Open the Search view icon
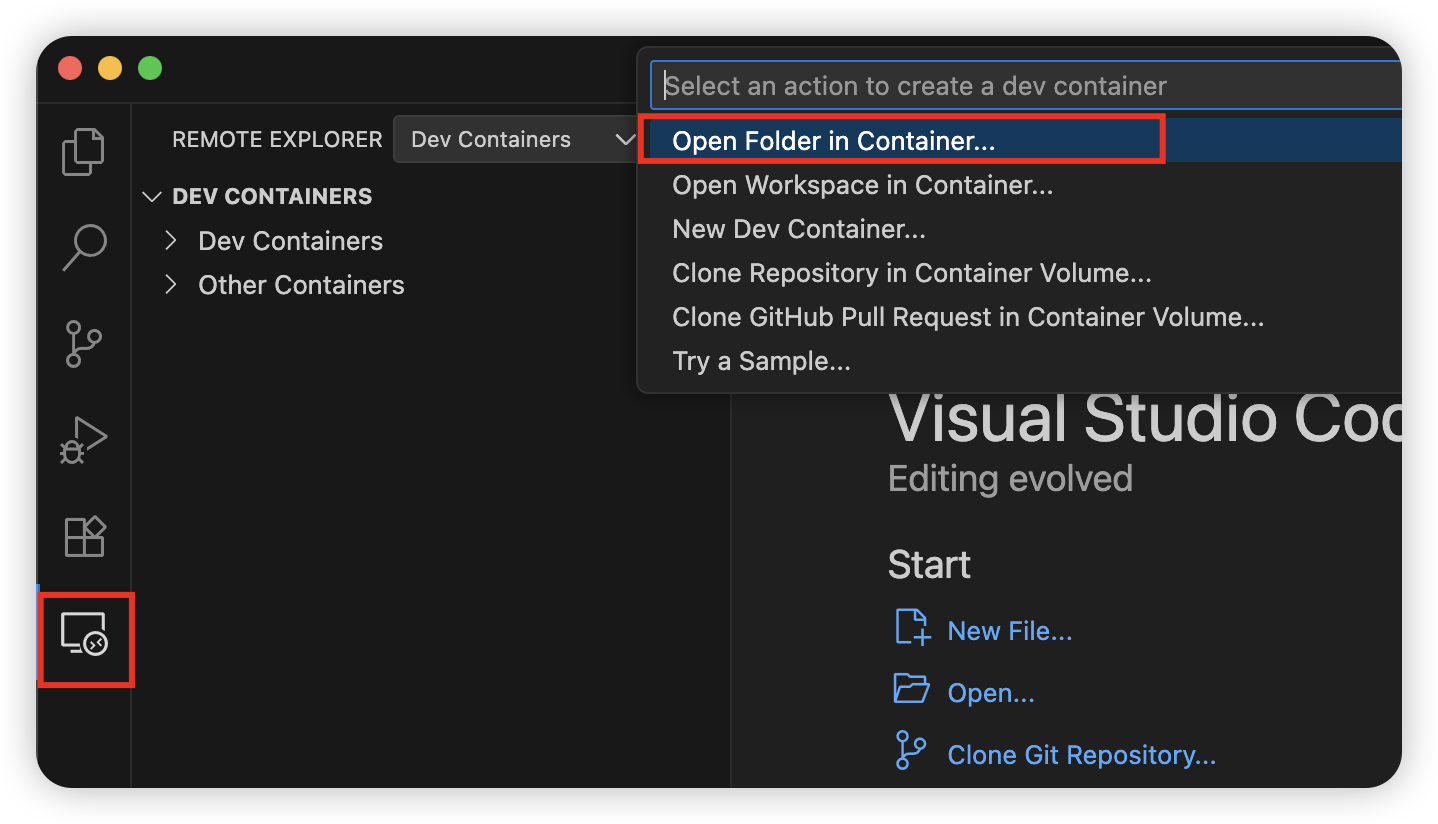Viewport: 1438px width, 824px height. 84,247
